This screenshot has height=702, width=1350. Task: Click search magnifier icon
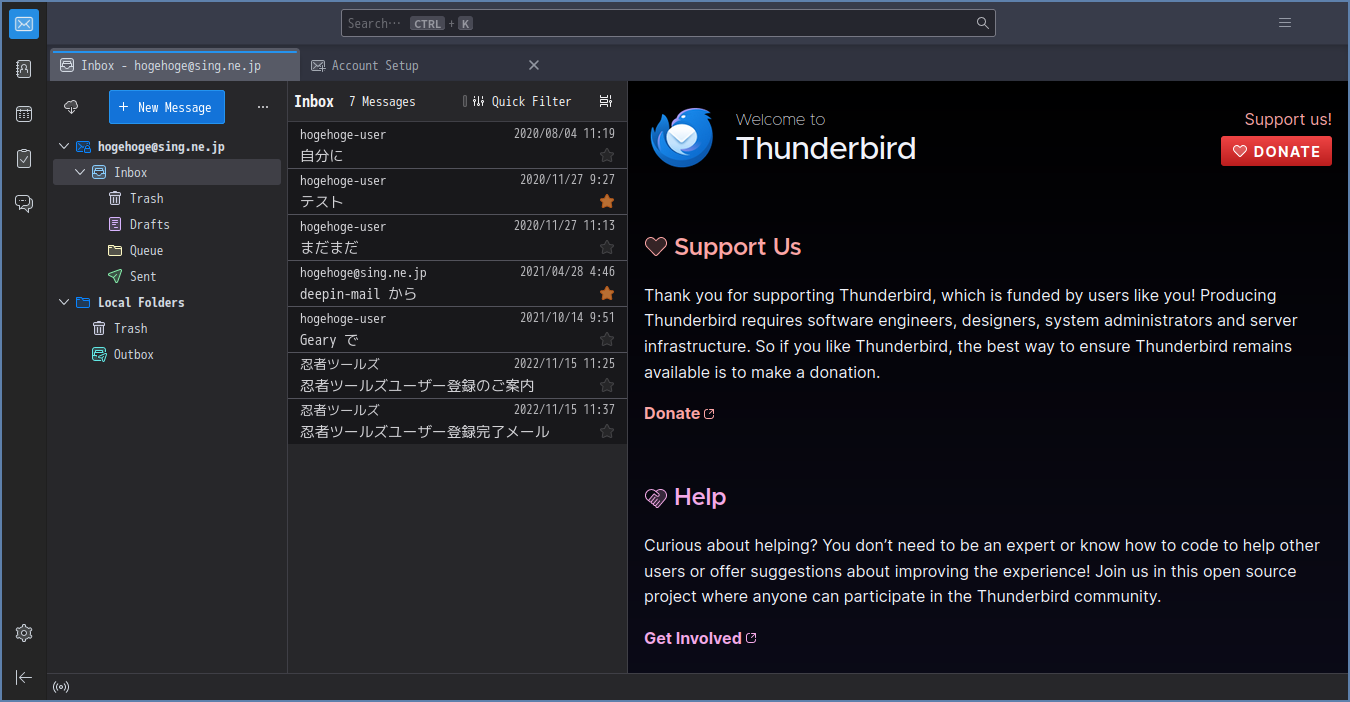(x=983, y=23)
